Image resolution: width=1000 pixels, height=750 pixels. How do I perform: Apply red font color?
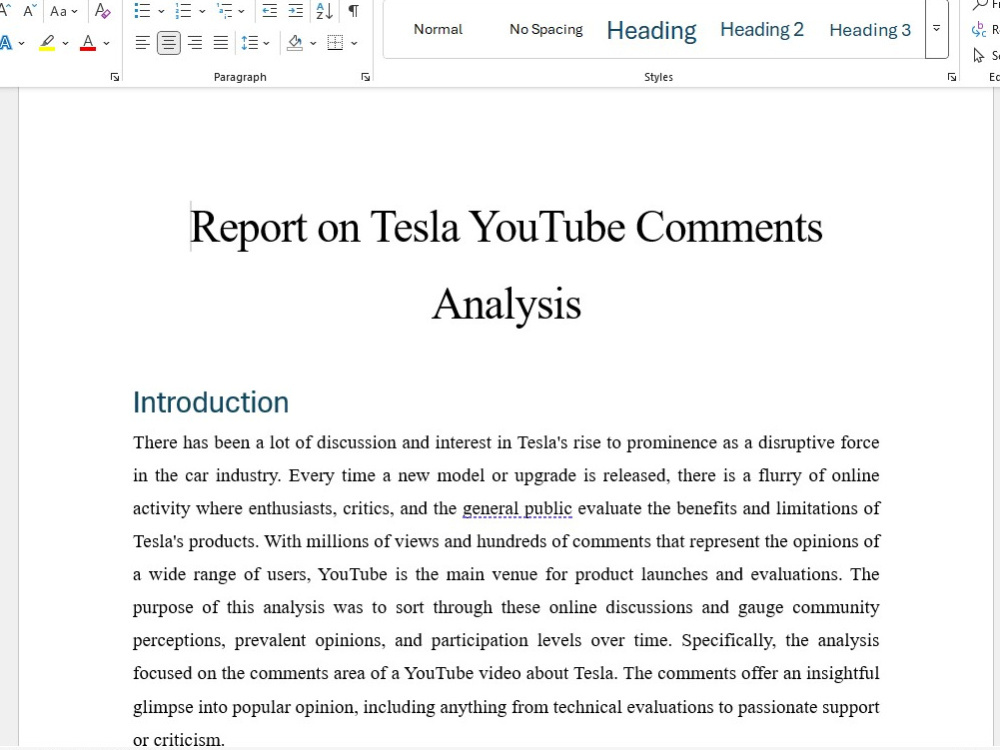pos(88,43)
